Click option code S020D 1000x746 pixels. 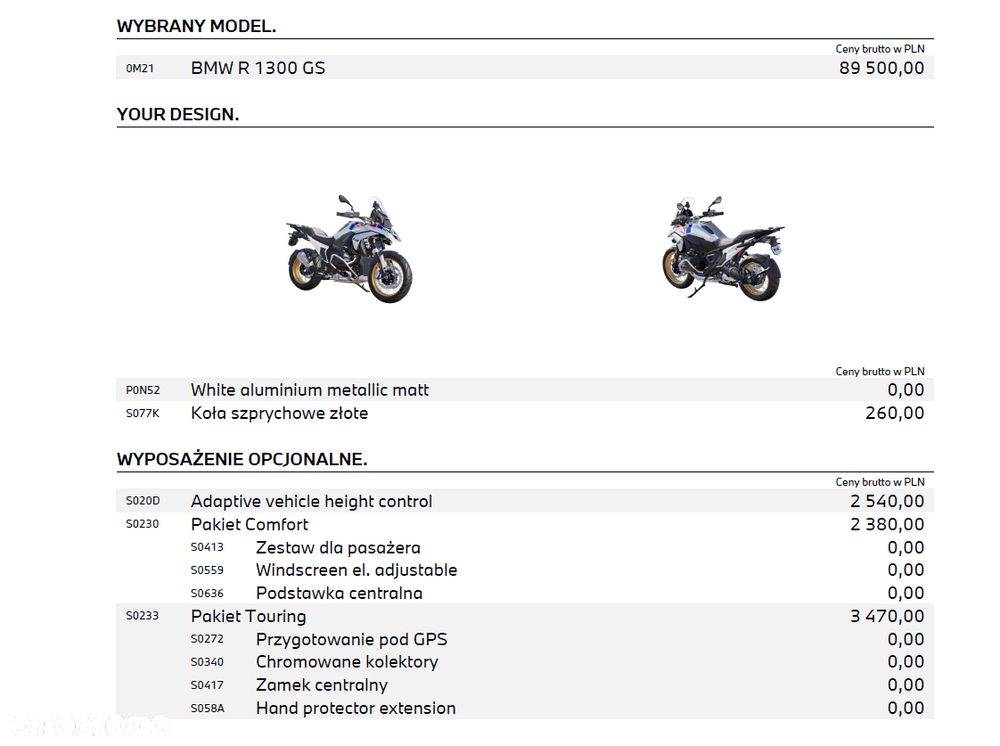click(143, 501)
